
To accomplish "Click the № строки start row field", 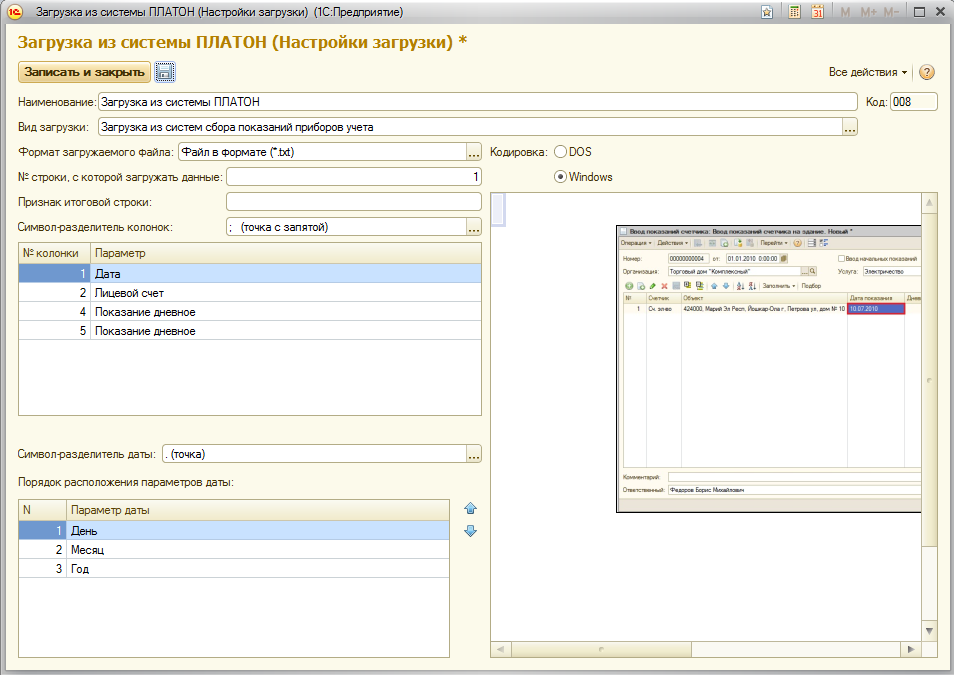I will 353,177.
